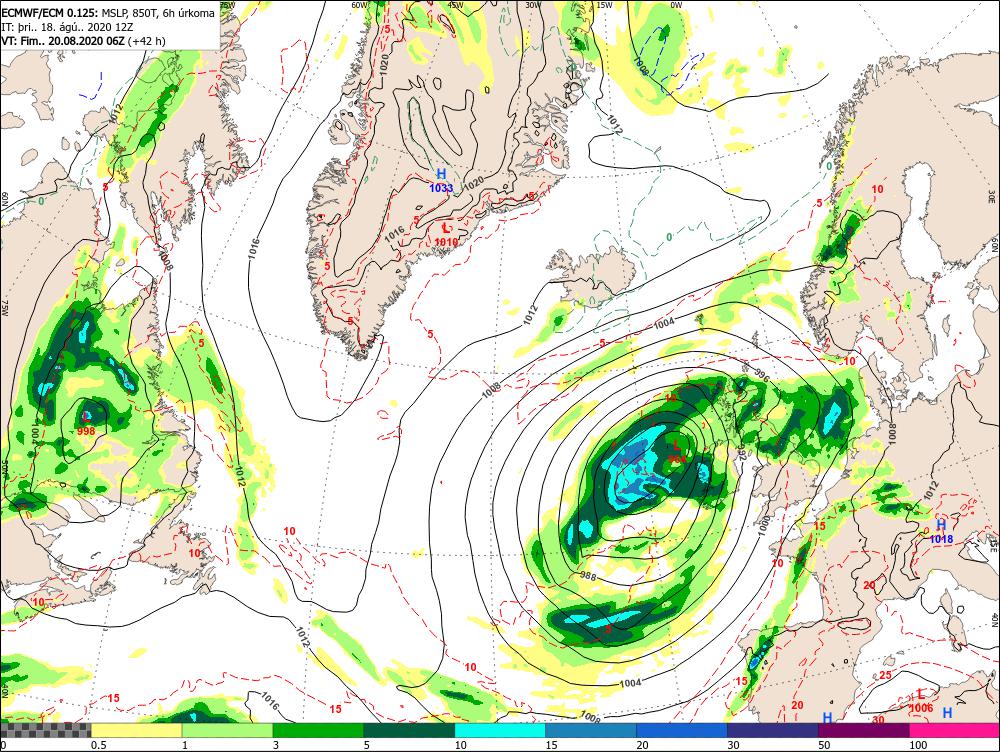Click the red '25' temperature label
The height and width of the screenshot is (752, 1000).
(885, 675)
